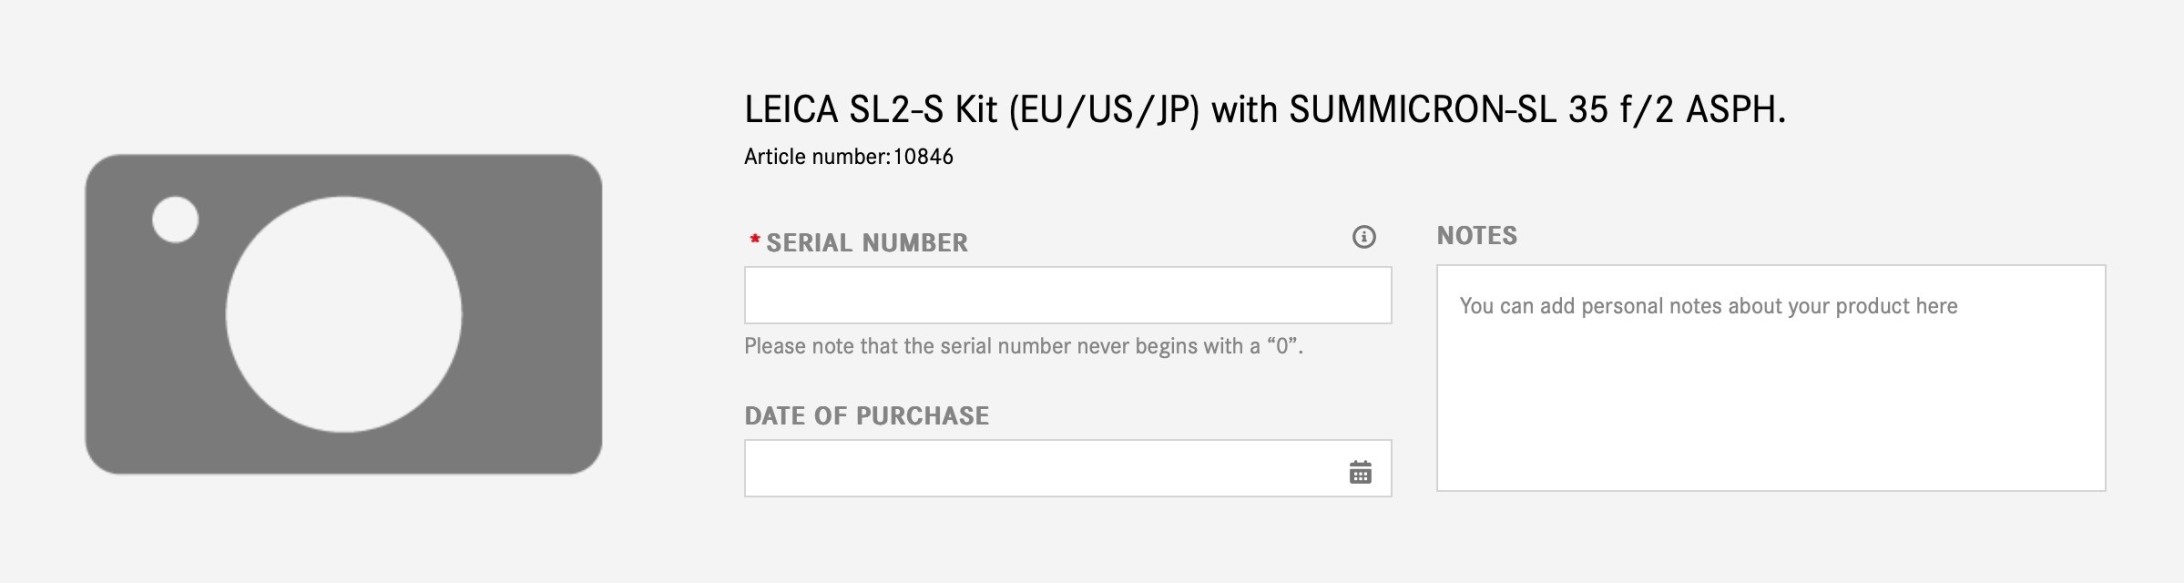Click inside the Notes text area
Viewport: 2184px width, 583px height.
(1770, 400)
